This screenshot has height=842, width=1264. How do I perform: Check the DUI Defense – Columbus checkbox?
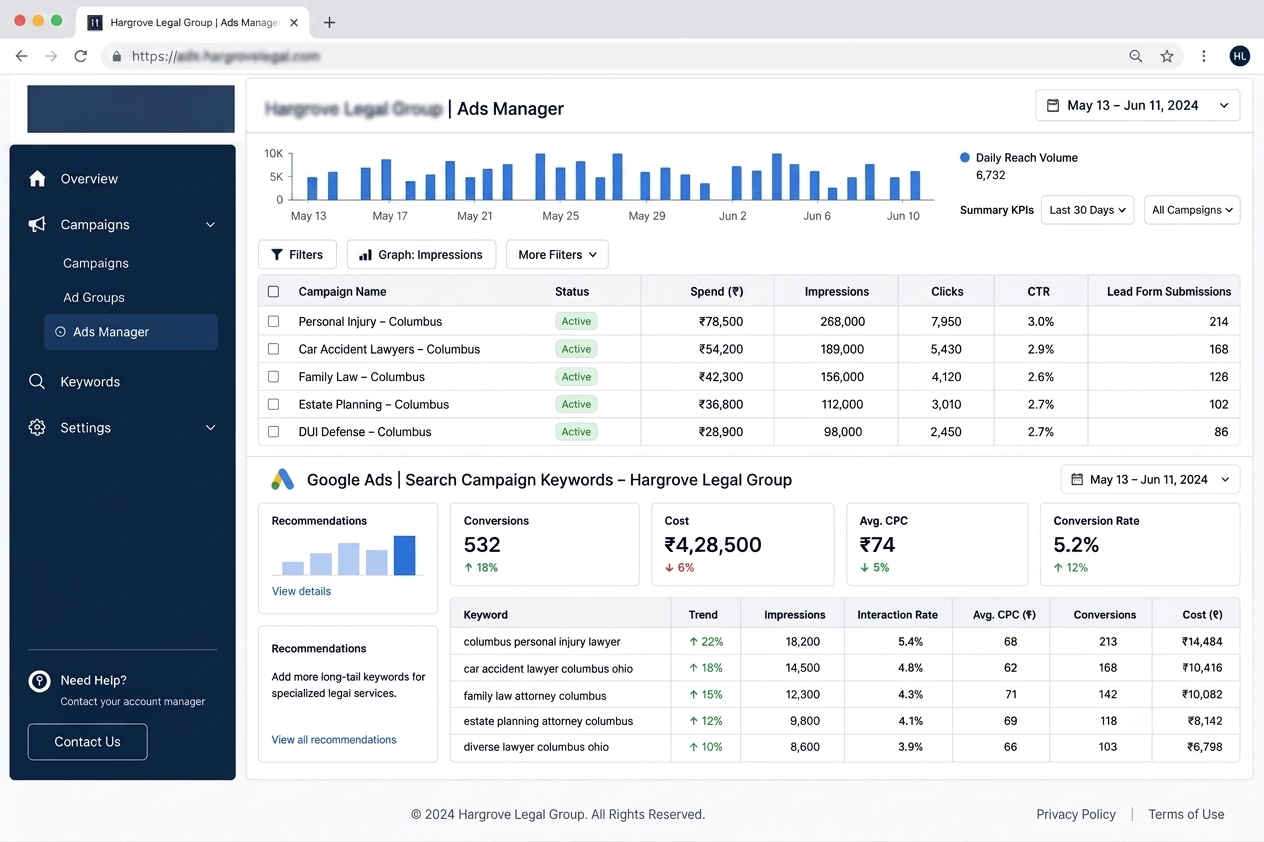[x=273, y=432]
